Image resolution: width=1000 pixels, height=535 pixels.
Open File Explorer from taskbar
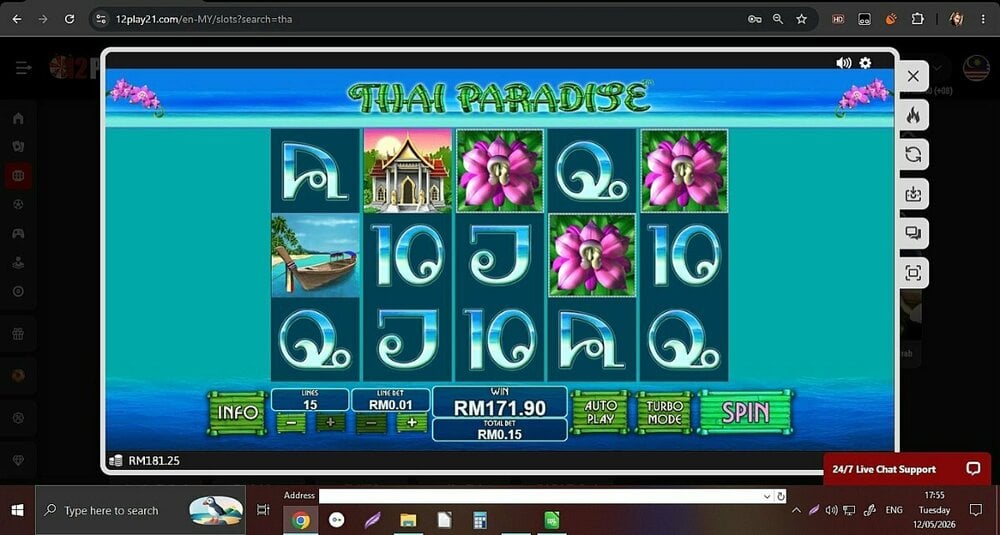coord(408,520)
